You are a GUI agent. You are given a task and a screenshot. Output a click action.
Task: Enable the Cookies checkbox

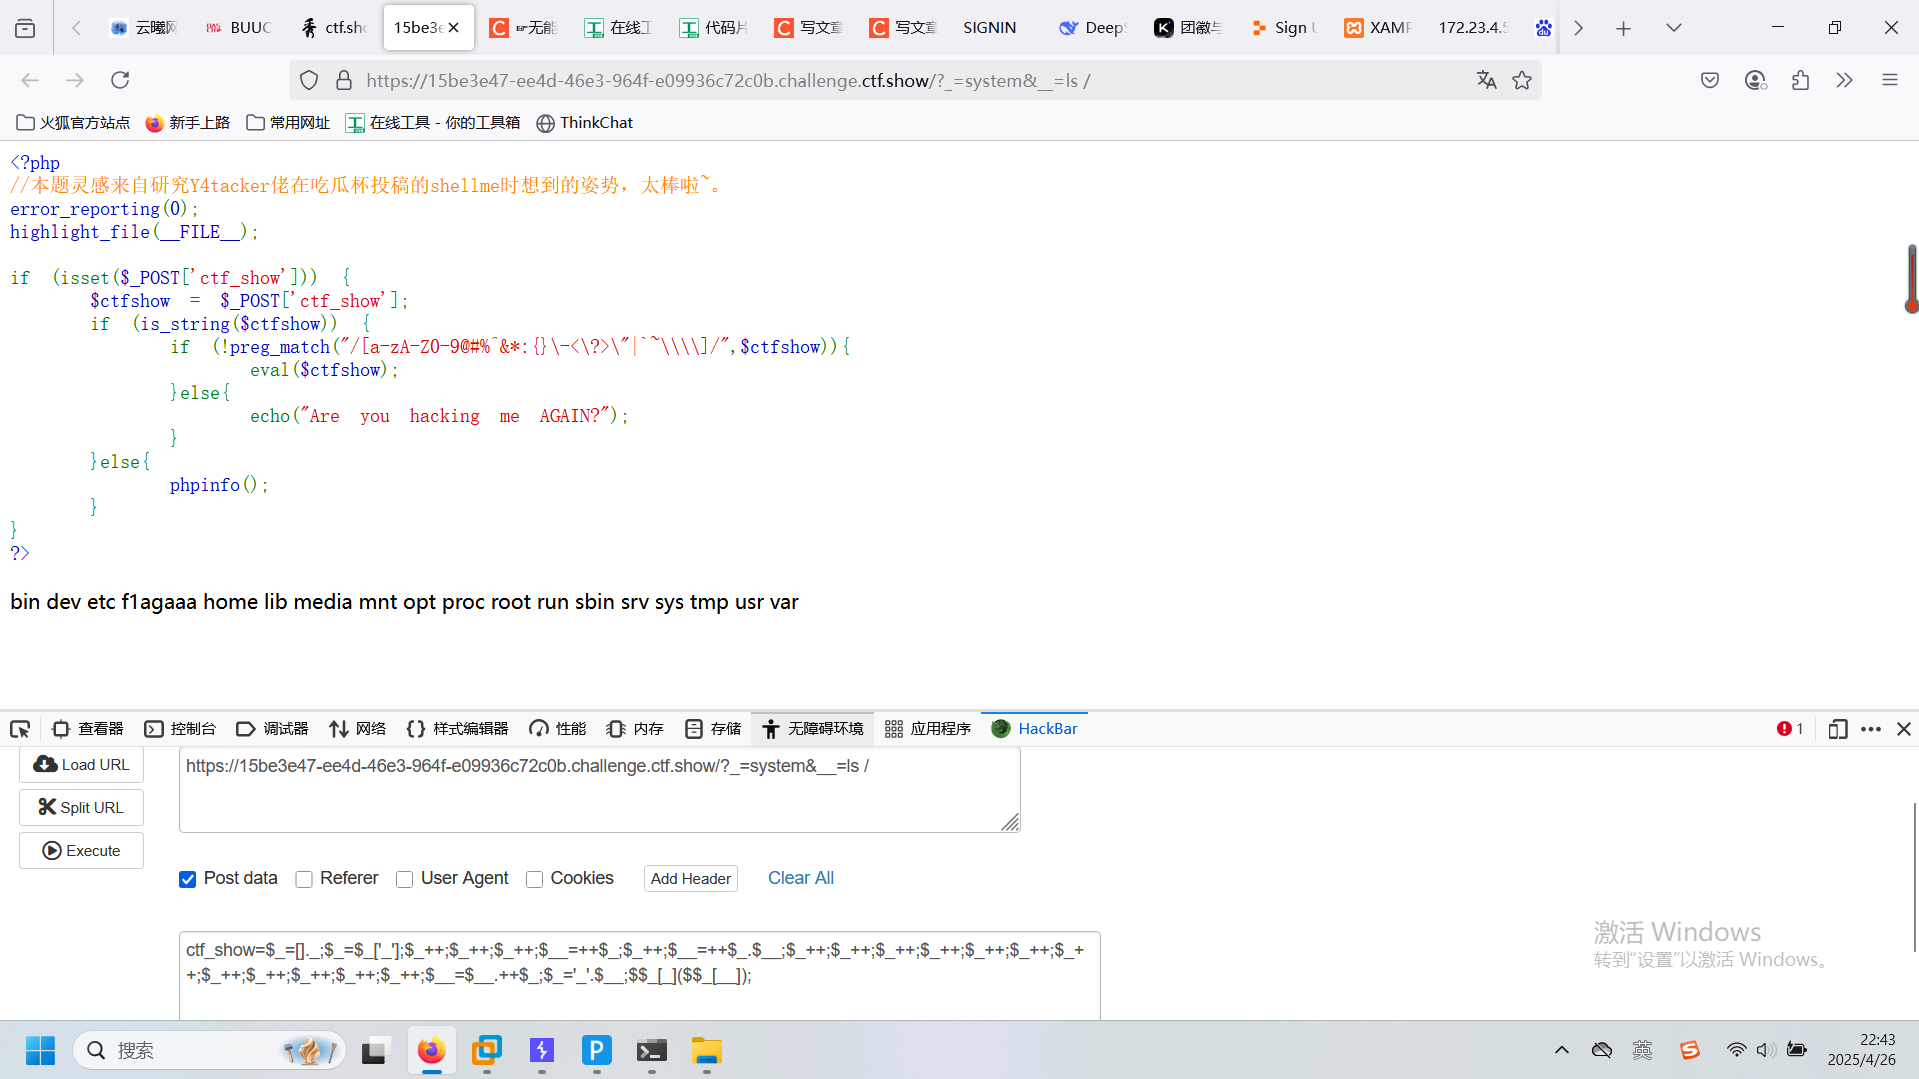[534, 879]
